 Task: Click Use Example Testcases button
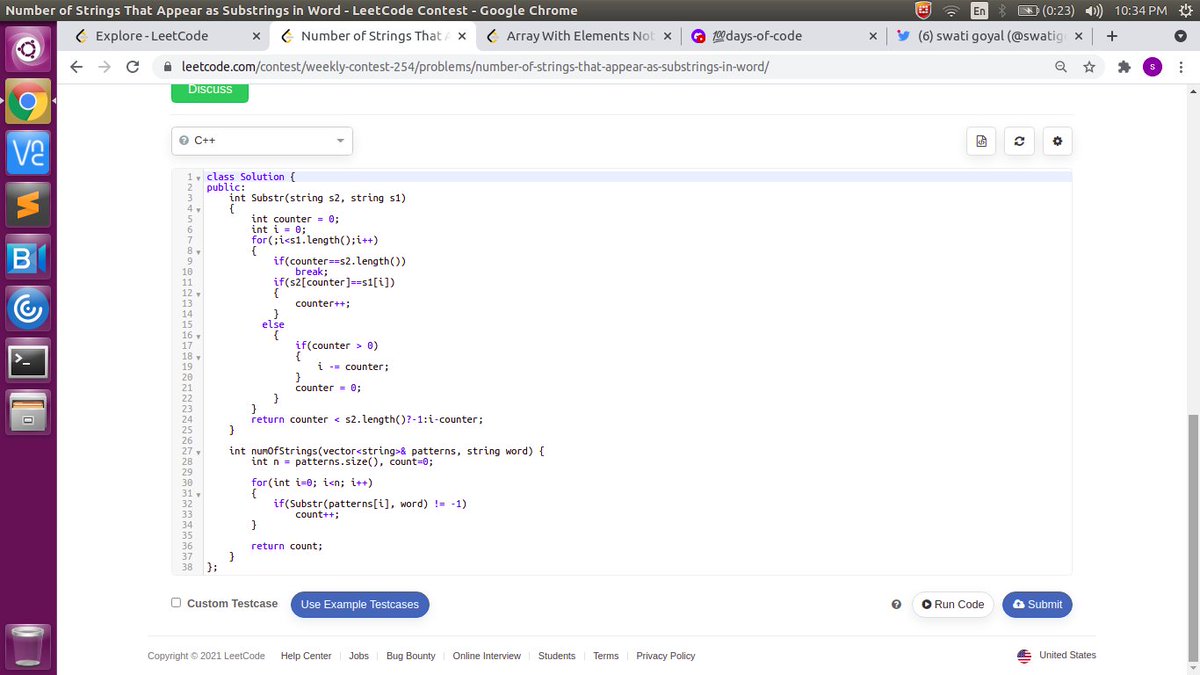pyautogui.click(x=360, y=604)
